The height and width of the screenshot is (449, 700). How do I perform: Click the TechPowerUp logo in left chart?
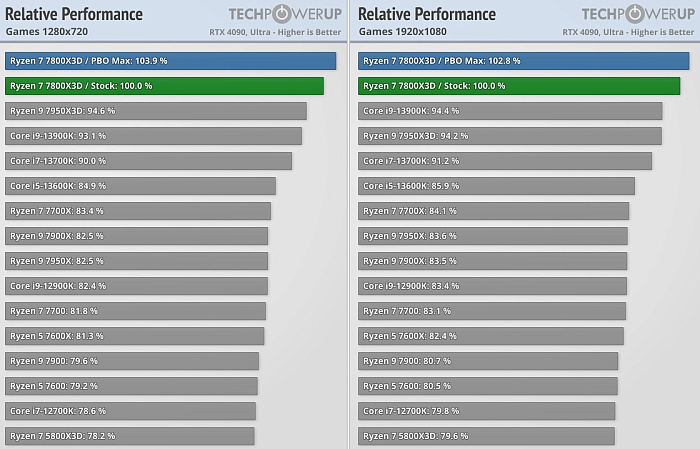[x=284, y=15]
